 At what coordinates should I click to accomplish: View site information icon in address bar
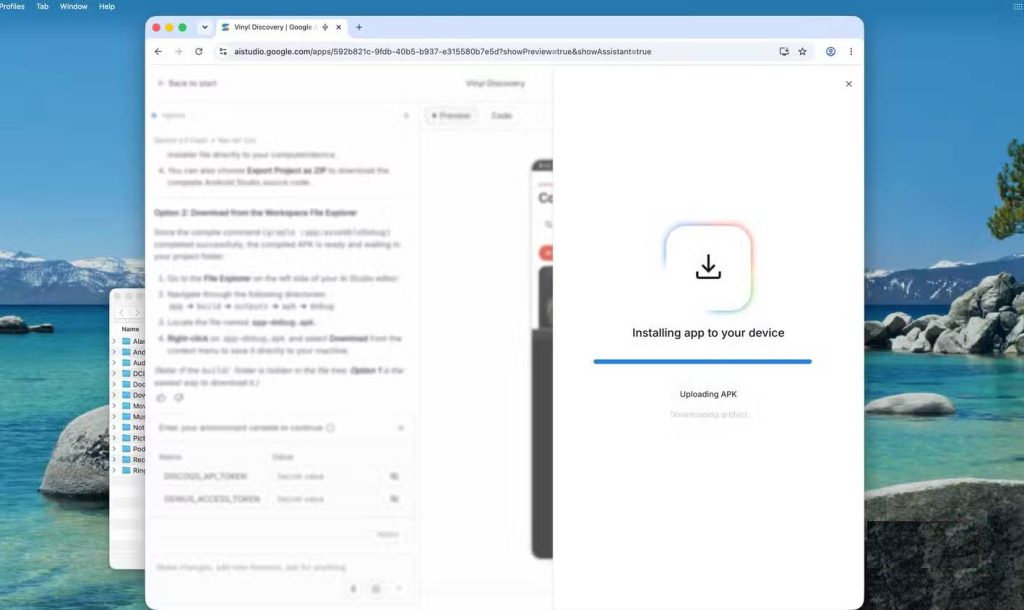pyautogui.click(x=223, y=52)
